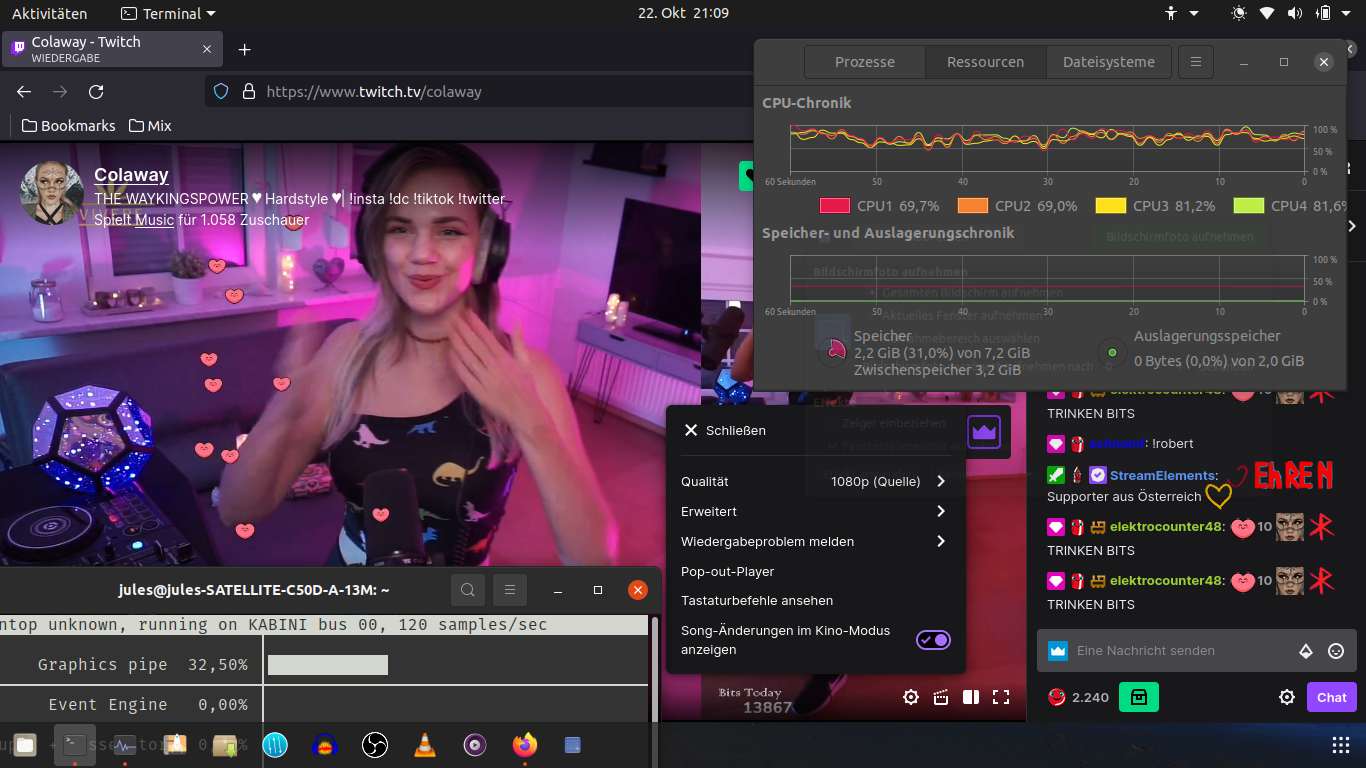Toggle theatre mode in the player
This screenshot has width=1366, height=768.
coord(970,697)
